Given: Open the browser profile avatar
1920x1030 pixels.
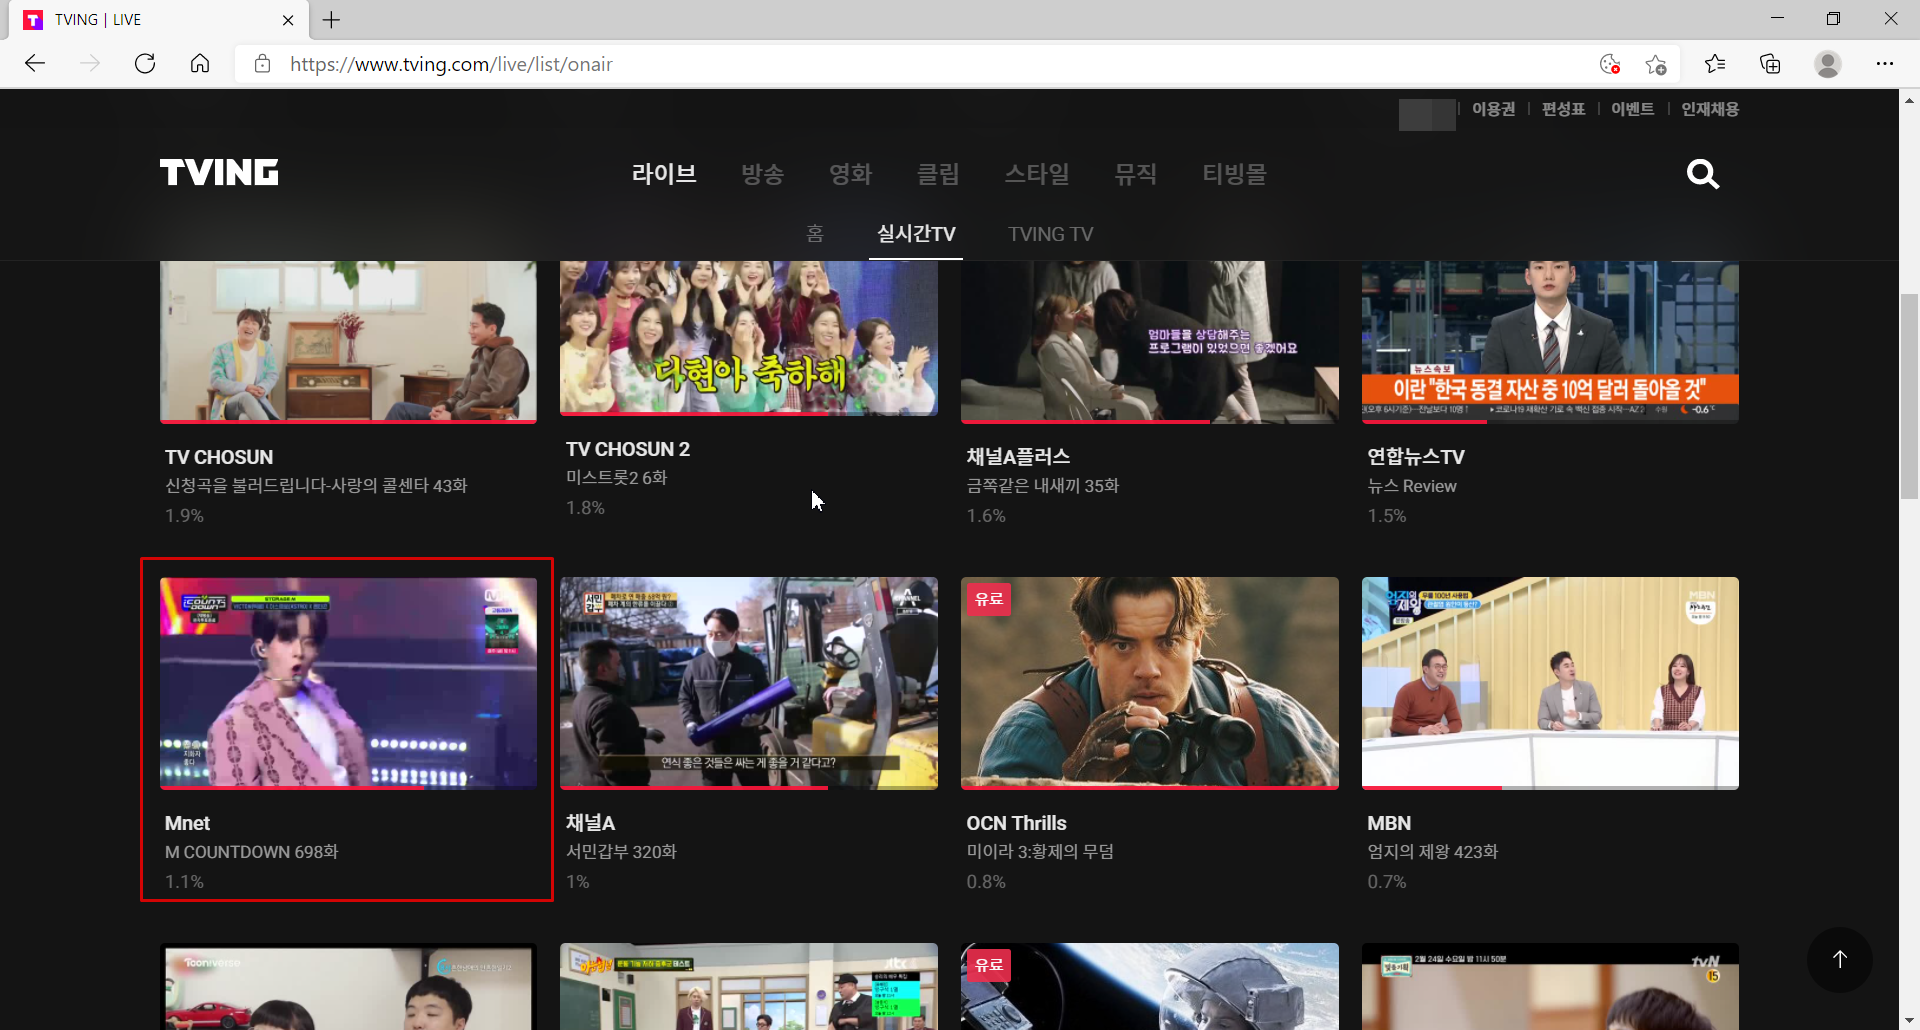Looking at the screenshot, I should point(1828,64).
